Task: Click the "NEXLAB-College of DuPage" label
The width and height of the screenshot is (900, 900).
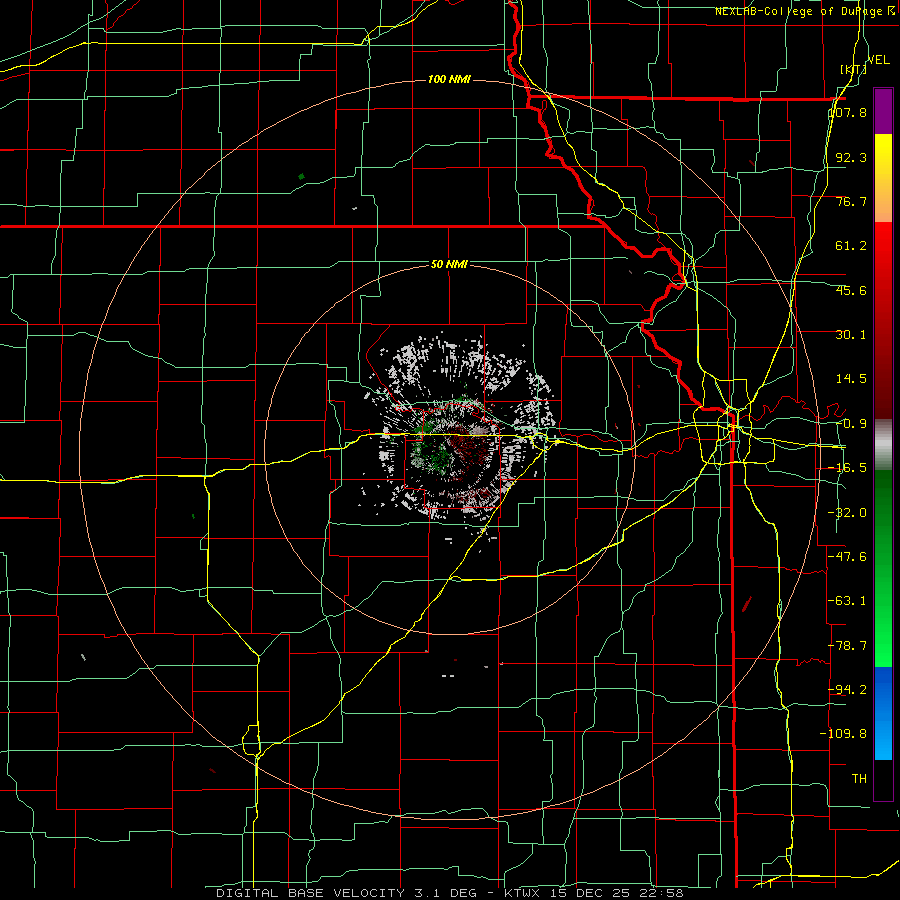Action: (798, 11)
